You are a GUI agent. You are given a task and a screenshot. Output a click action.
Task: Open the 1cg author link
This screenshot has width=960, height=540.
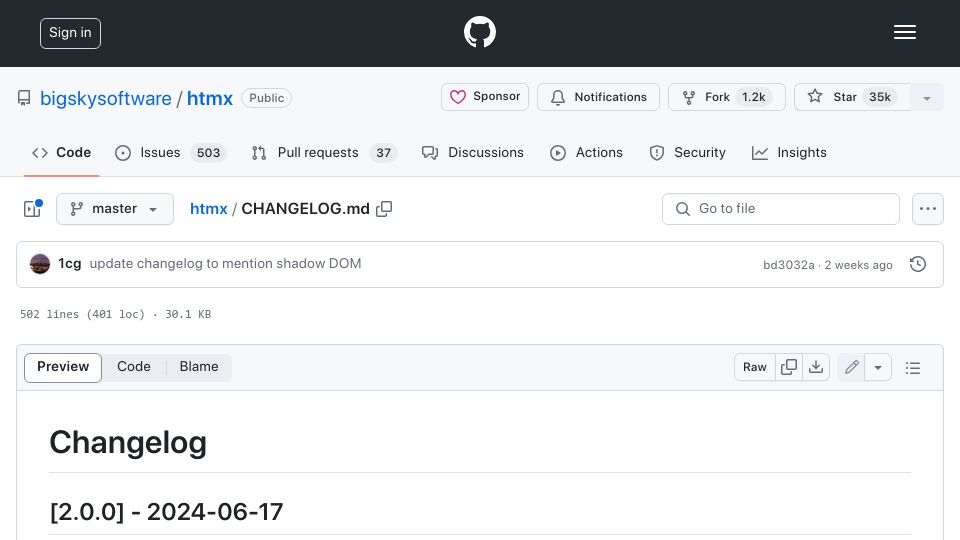[x=69, y=263]
